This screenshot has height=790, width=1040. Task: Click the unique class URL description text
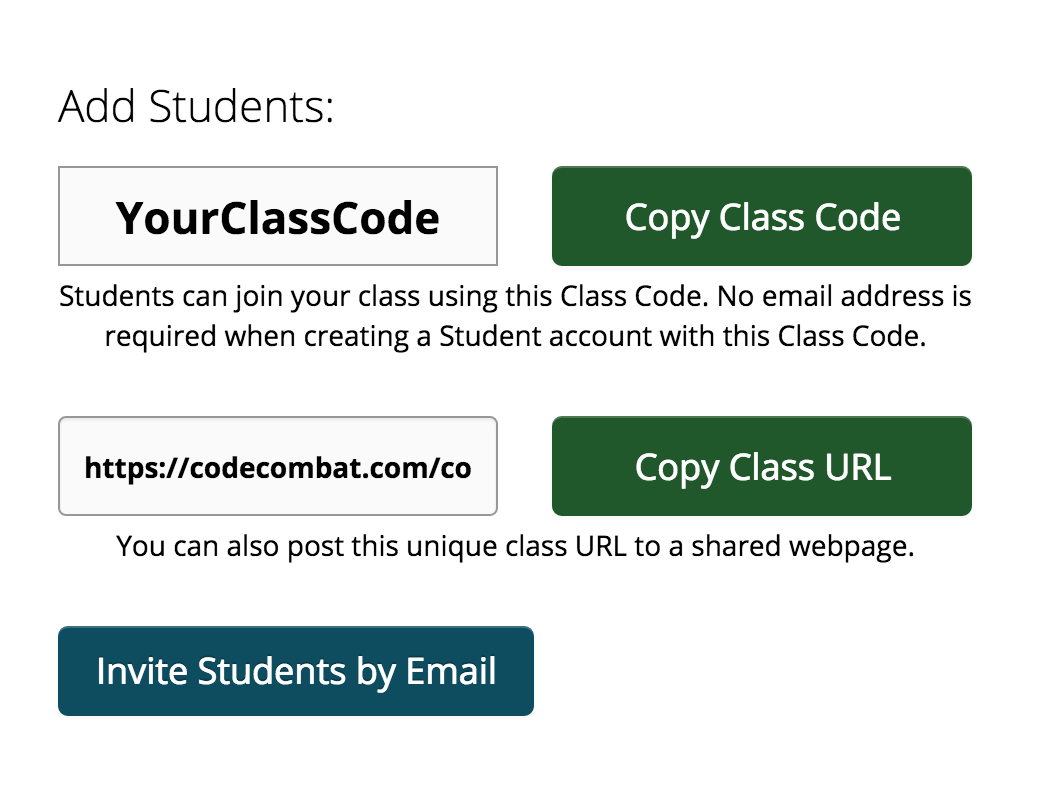click(x=515, y=547)
